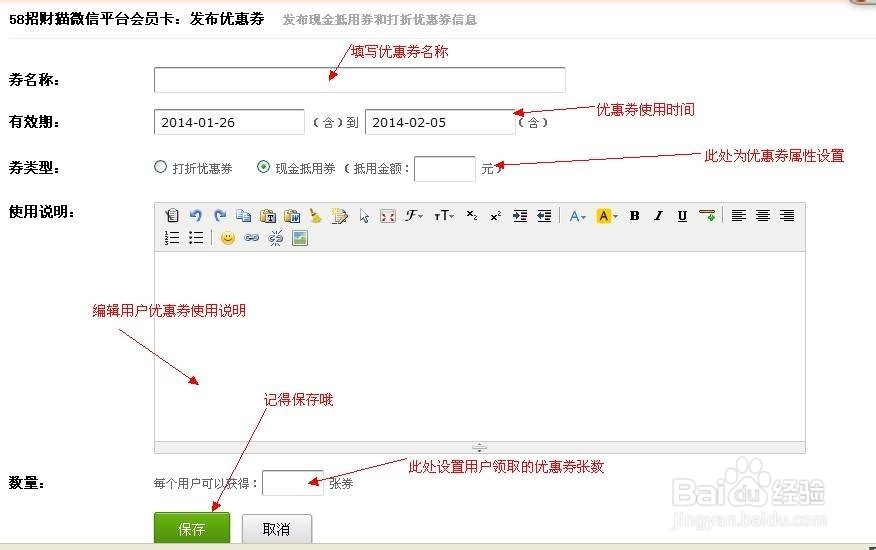The width and height of the screenshot is (876, 550).
Task: Undo the last edit in the editor
Action: pos(196,215)
